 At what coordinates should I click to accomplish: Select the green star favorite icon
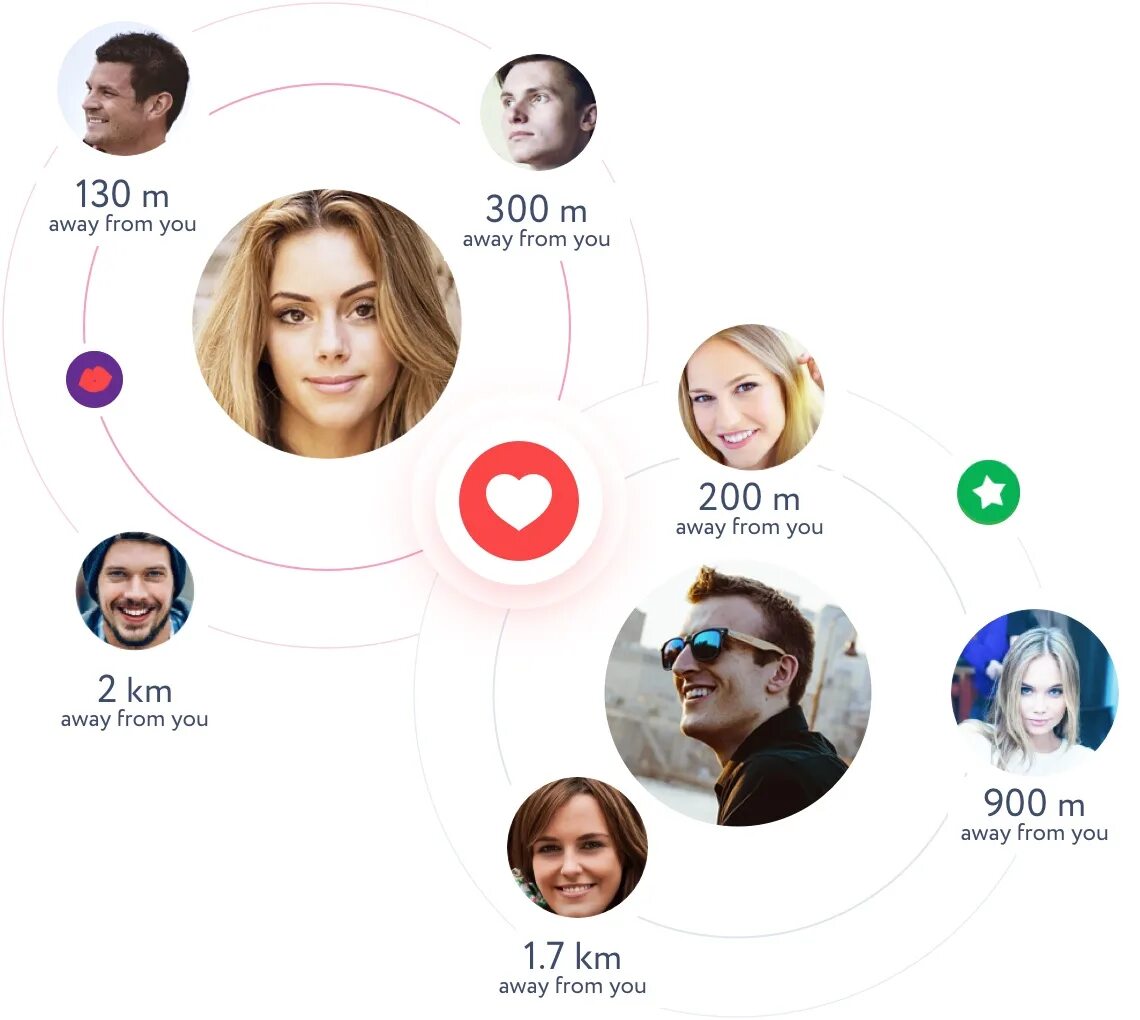[x=988, y=492]
